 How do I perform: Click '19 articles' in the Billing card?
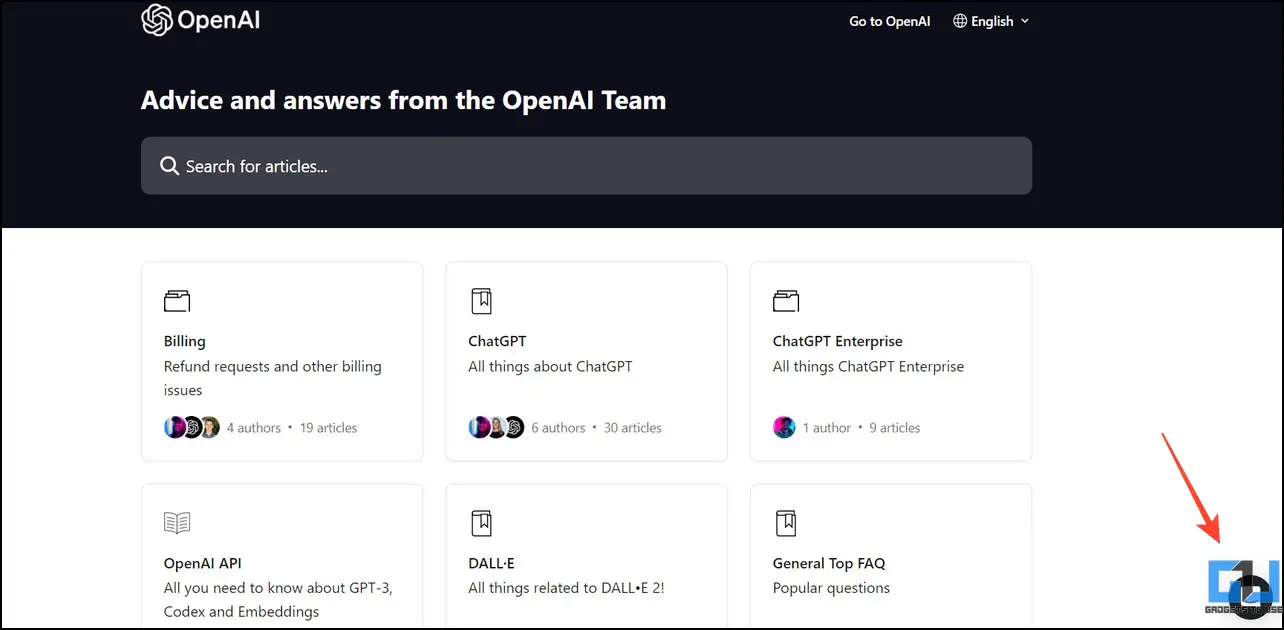[x=328, y=427]
